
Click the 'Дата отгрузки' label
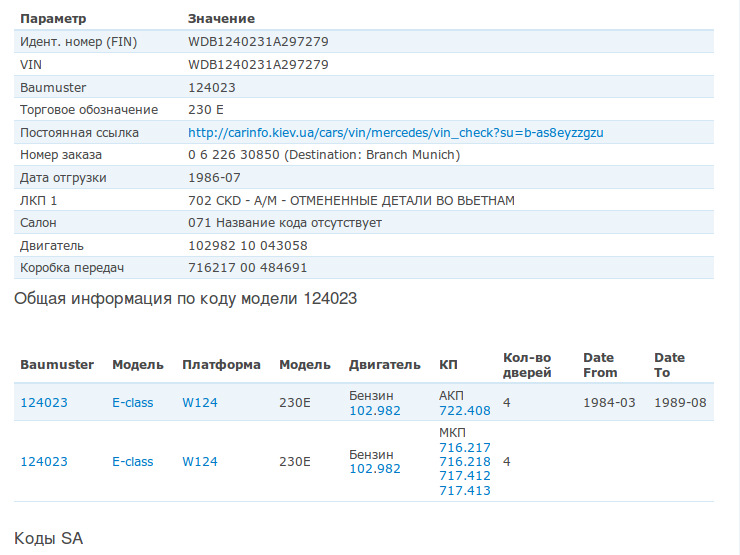pyautogui.click(x=63, y=178)
